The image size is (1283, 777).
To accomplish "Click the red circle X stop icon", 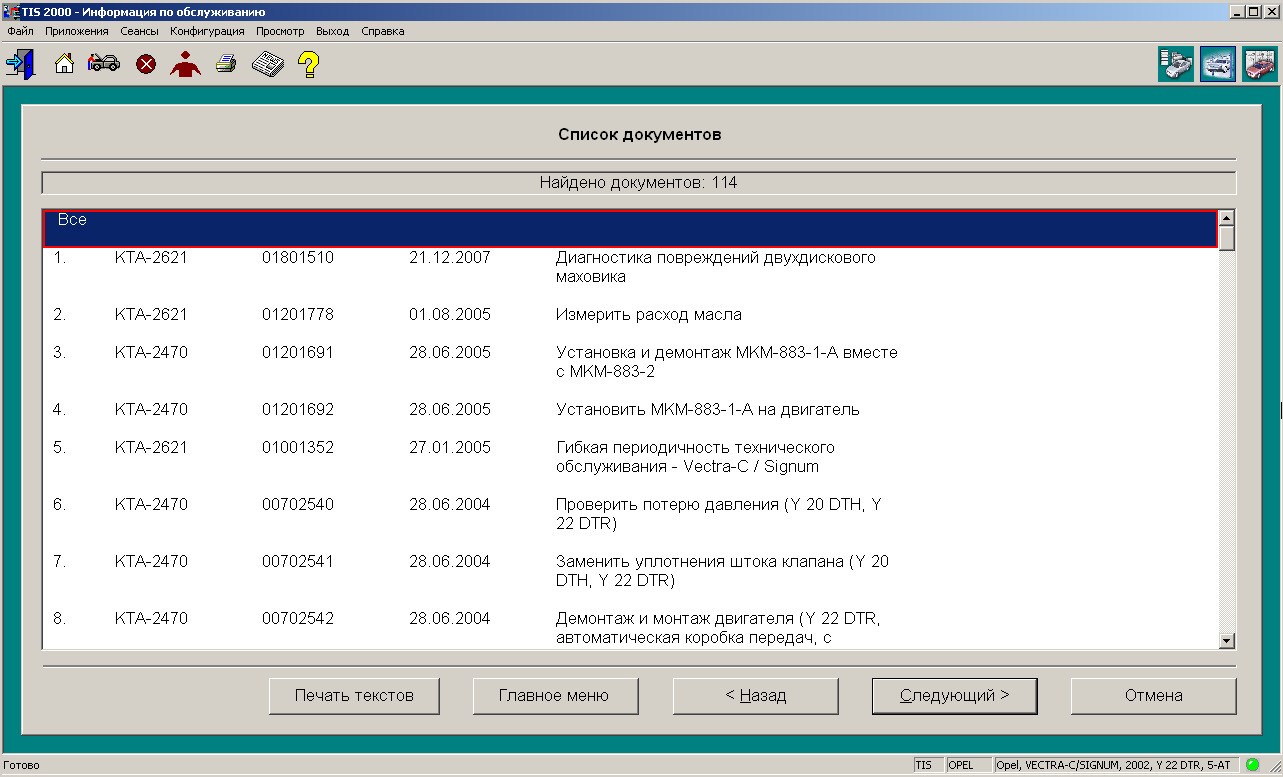I will (x=146, y=65).
